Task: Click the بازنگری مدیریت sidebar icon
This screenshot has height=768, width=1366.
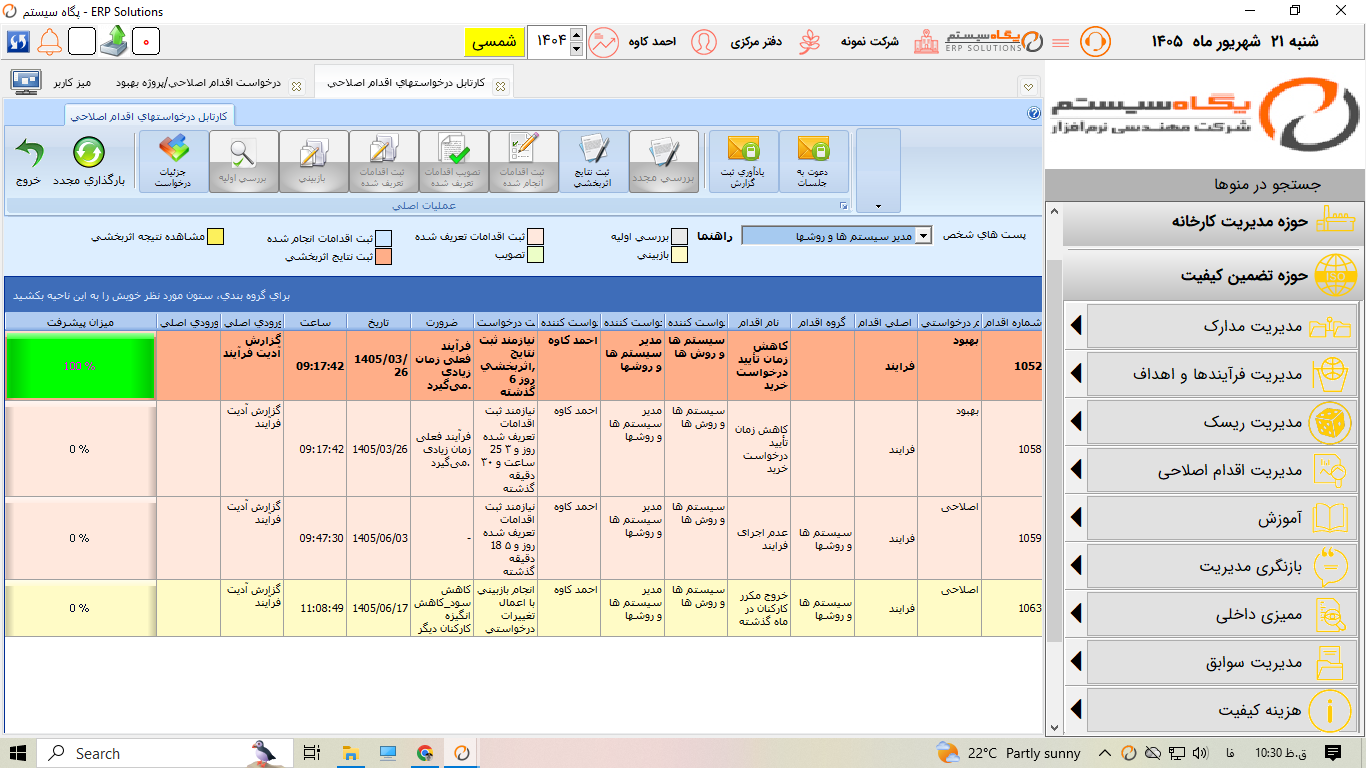Action: coord(1329,567)
